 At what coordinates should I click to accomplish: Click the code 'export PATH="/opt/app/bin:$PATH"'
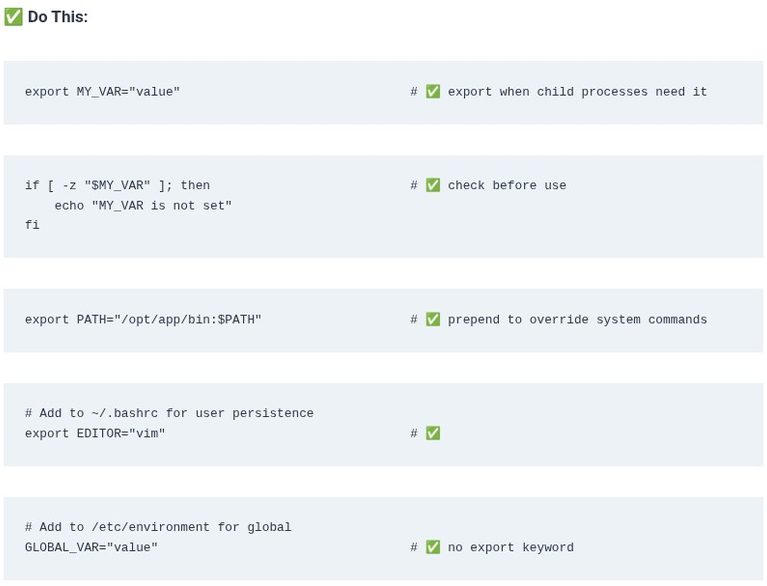143,320
